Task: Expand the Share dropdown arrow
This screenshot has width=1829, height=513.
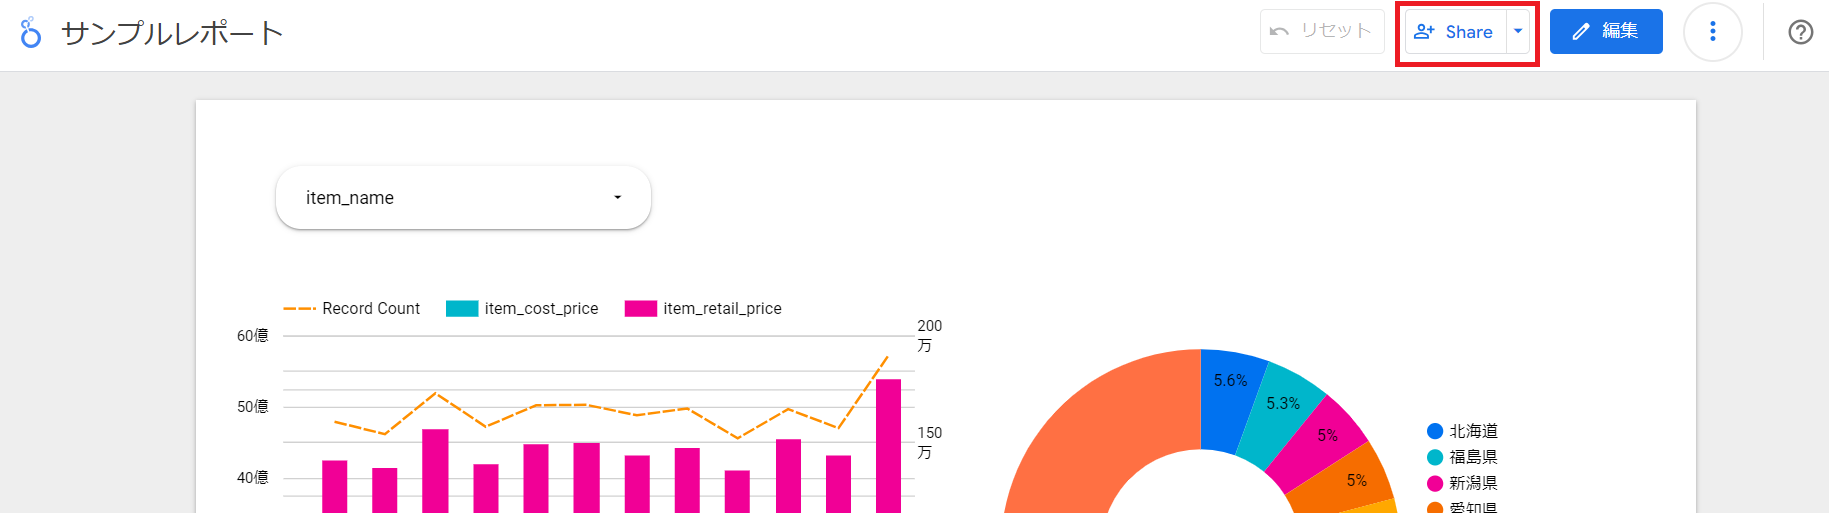Action: (x=1518, y=32)
